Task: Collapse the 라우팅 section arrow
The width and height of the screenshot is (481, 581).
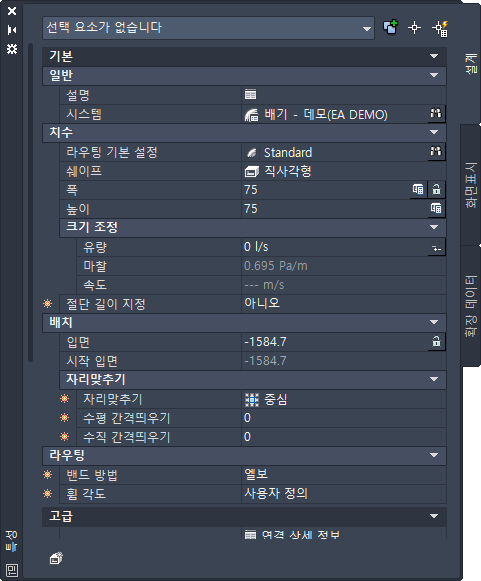Action: 434,455
